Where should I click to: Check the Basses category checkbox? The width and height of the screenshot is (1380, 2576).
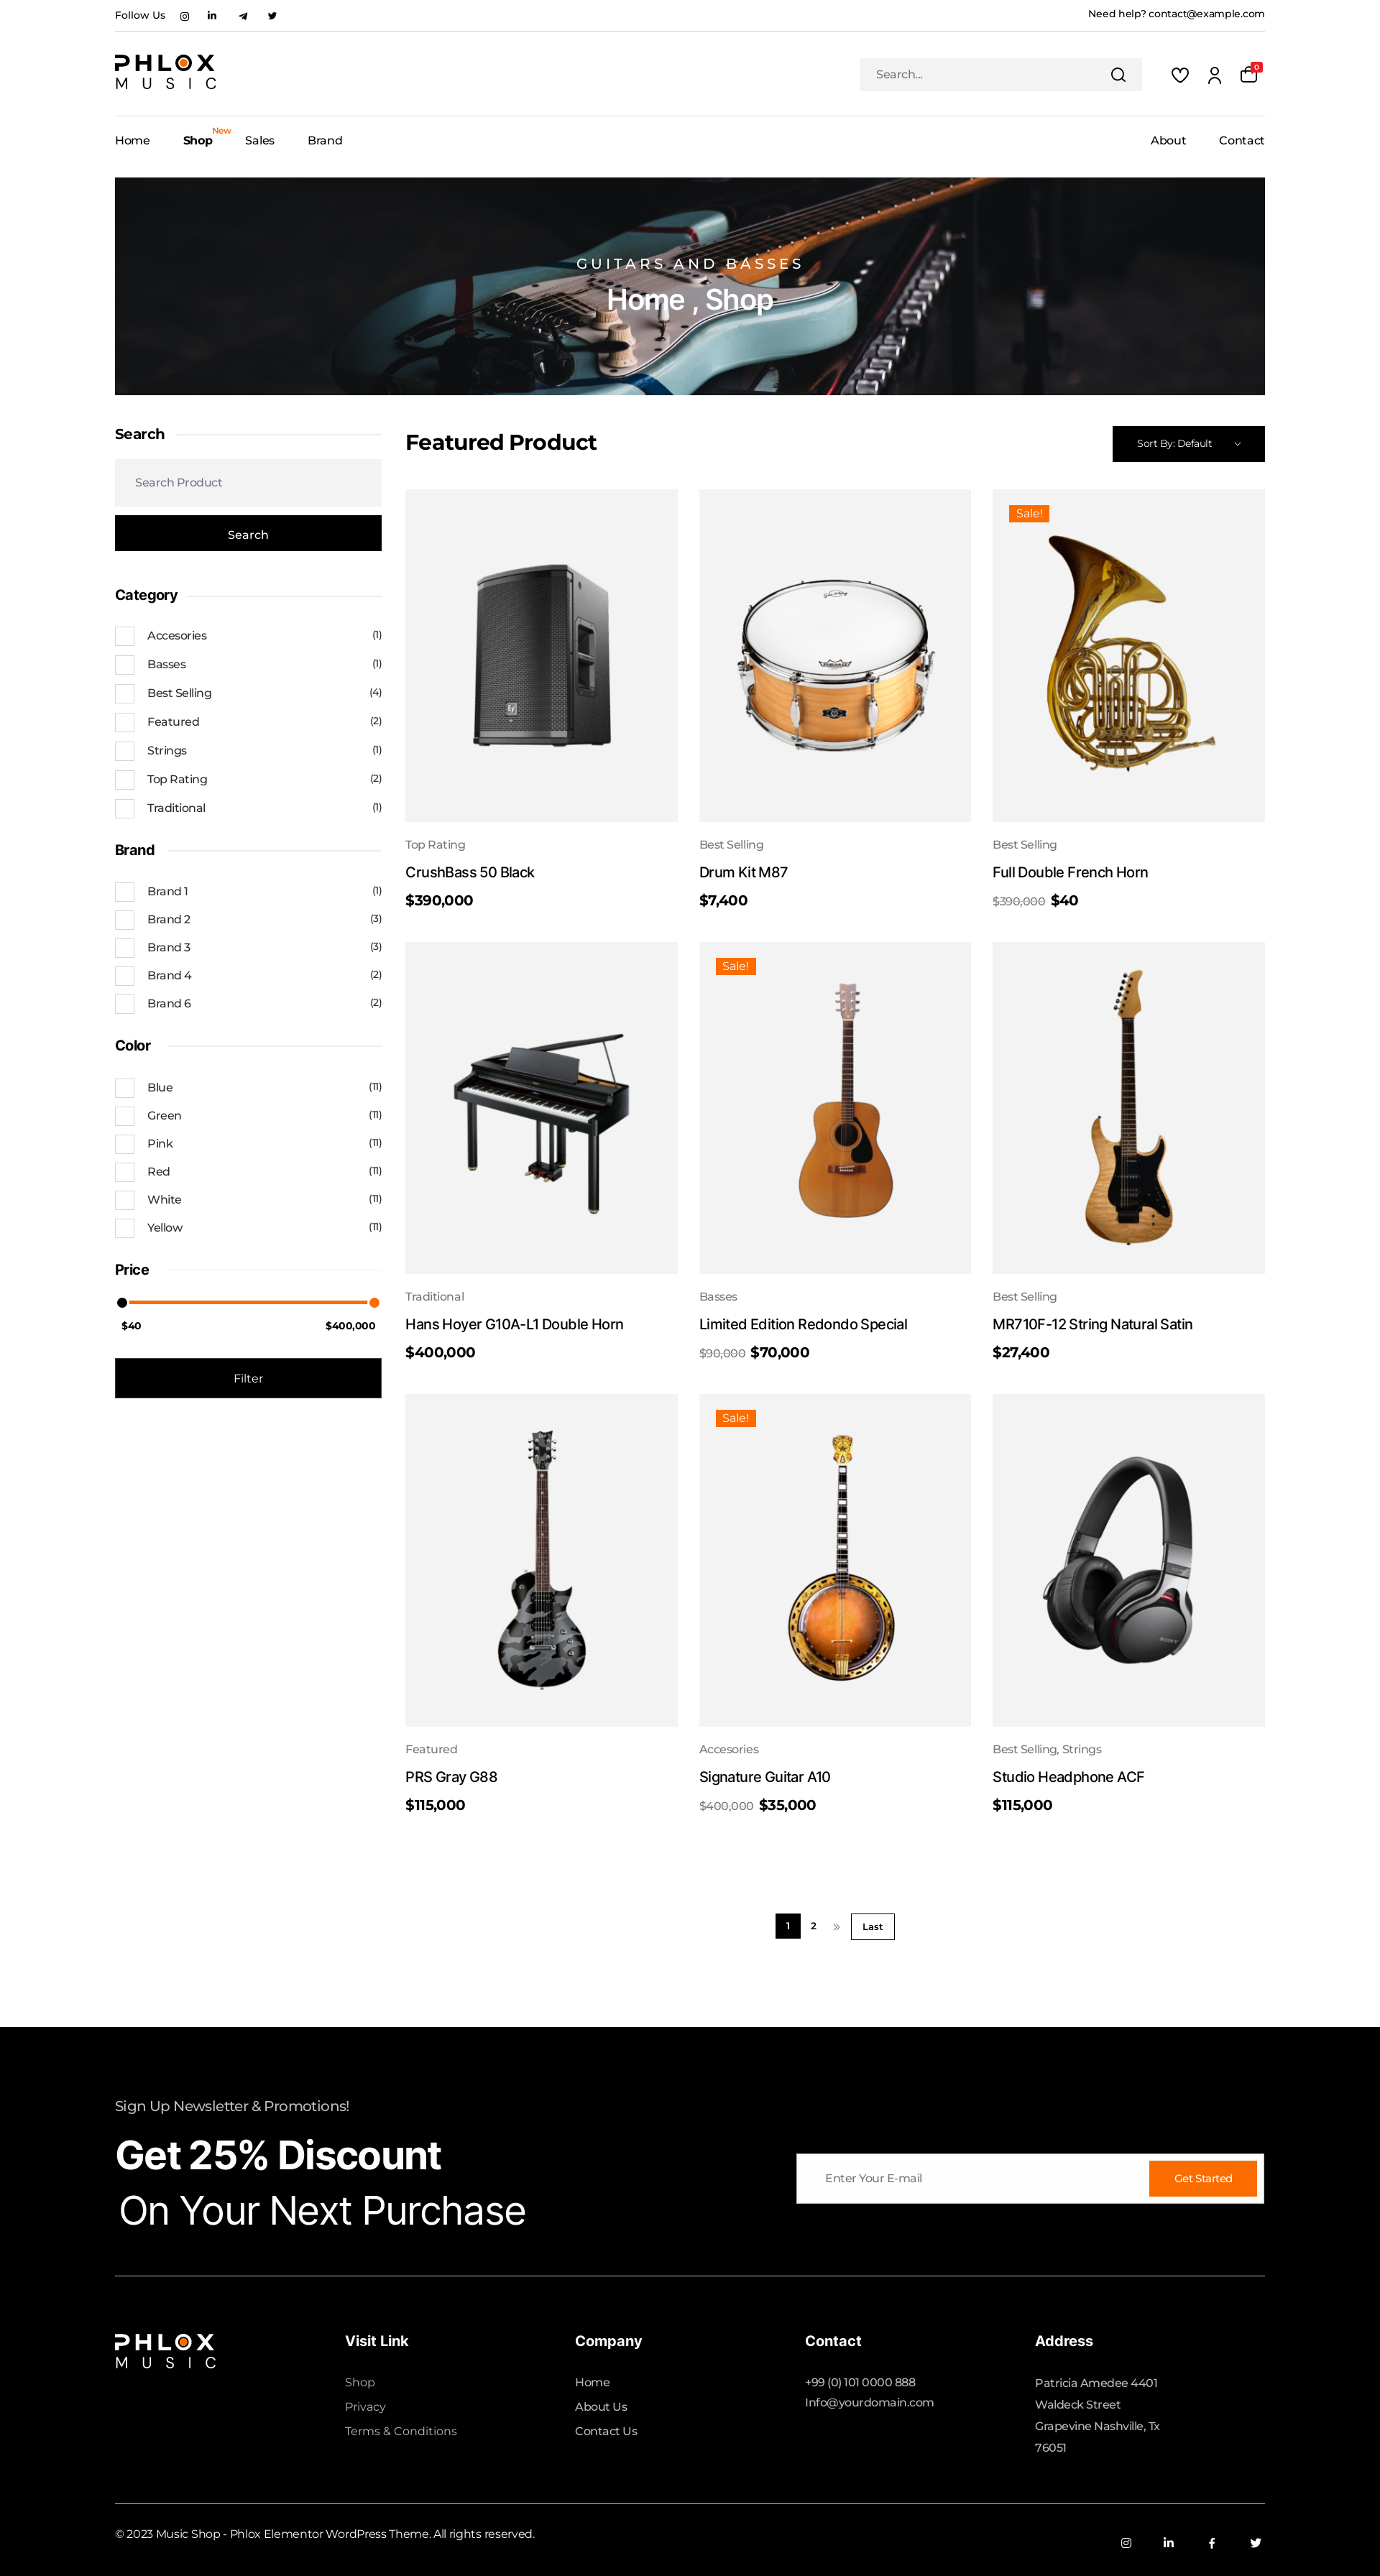pyautogui.click(x=125, y=665)
